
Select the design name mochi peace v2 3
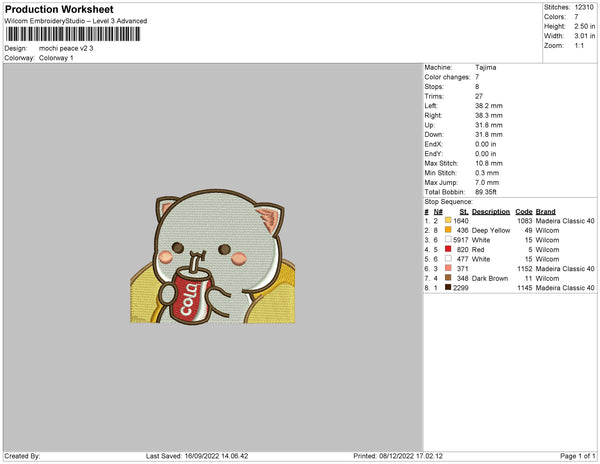click(x=66, y=49)
